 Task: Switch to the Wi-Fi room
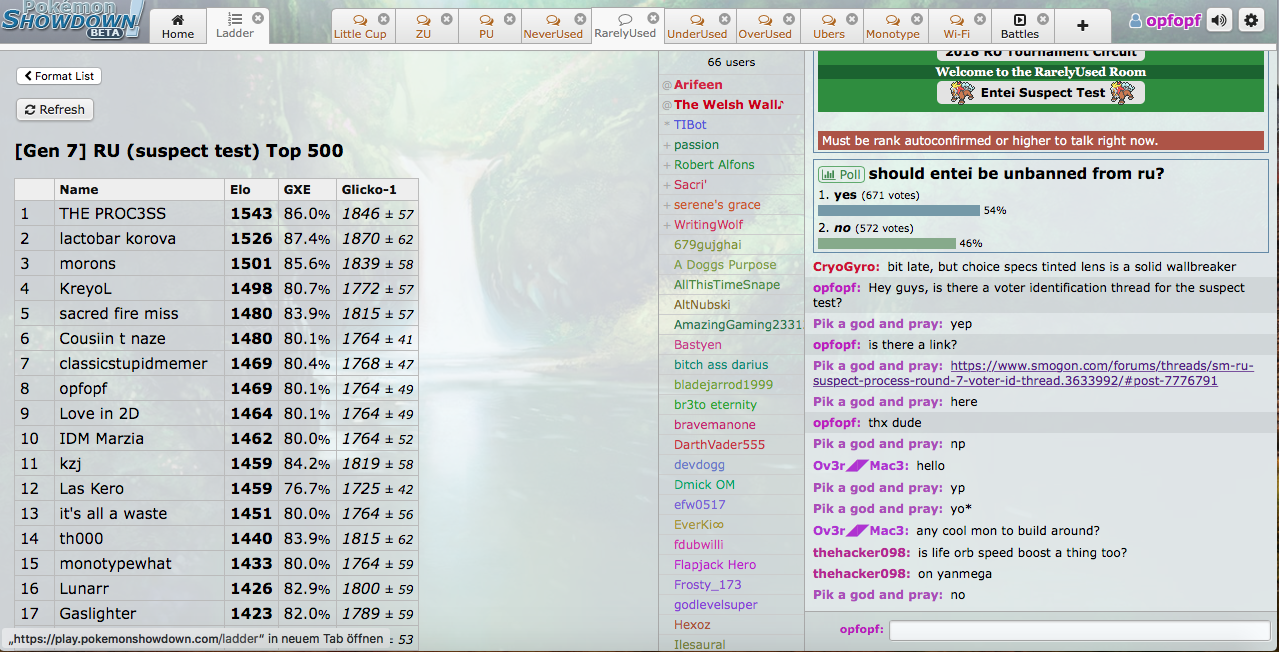tap(957, 26)
